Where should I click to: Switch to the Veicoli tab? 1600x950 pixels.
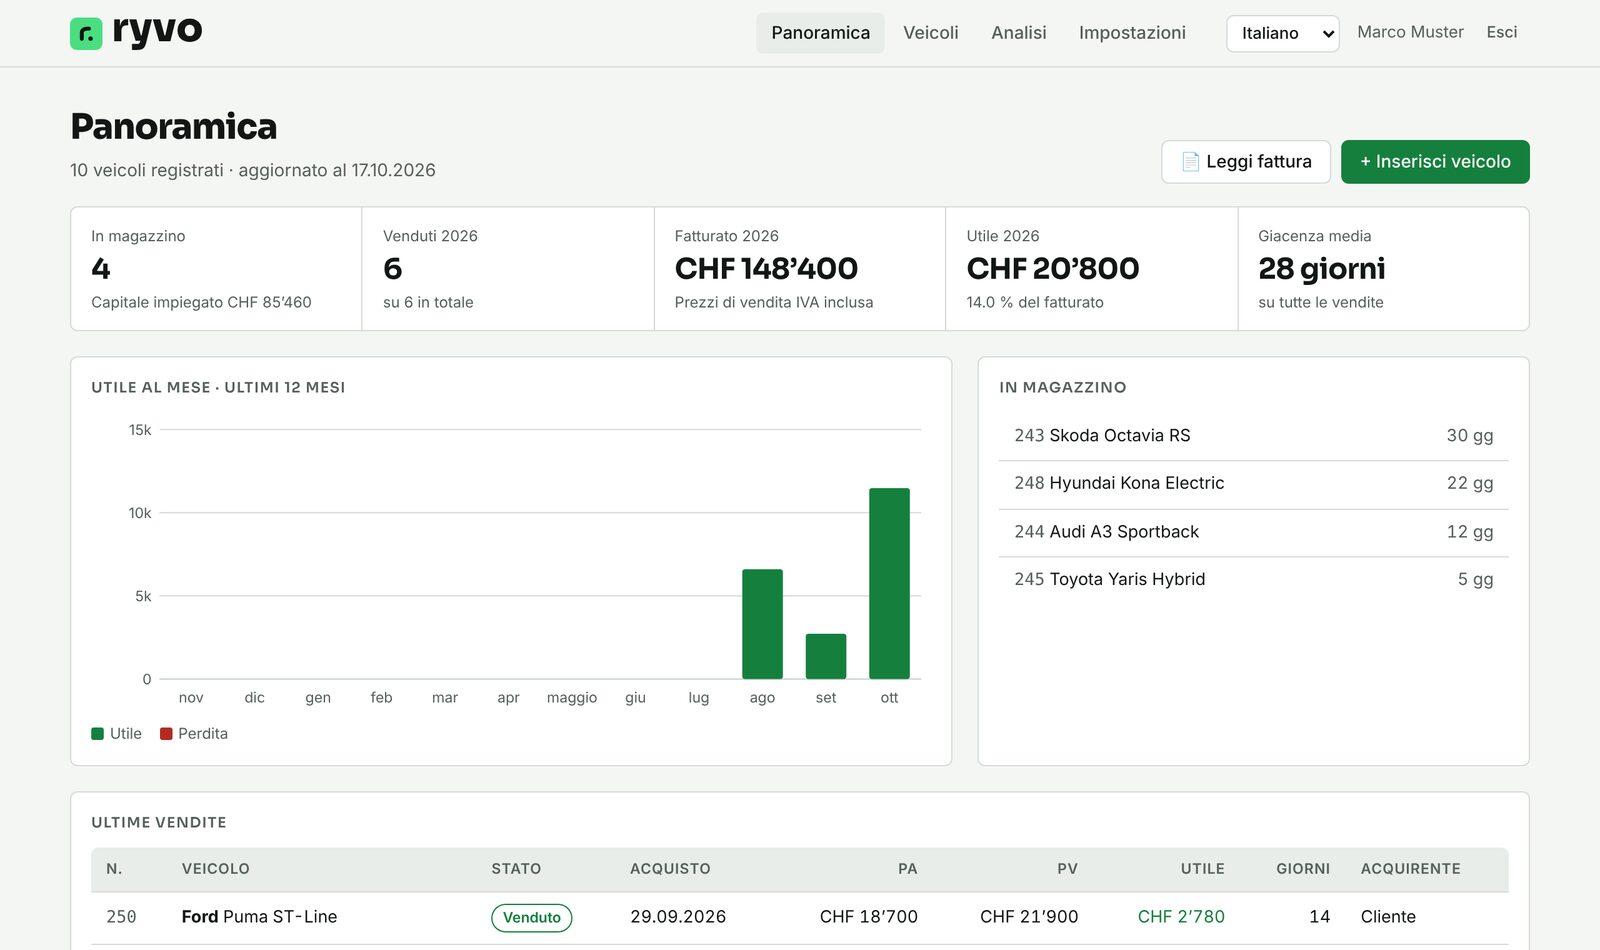(x=930, y=33)
